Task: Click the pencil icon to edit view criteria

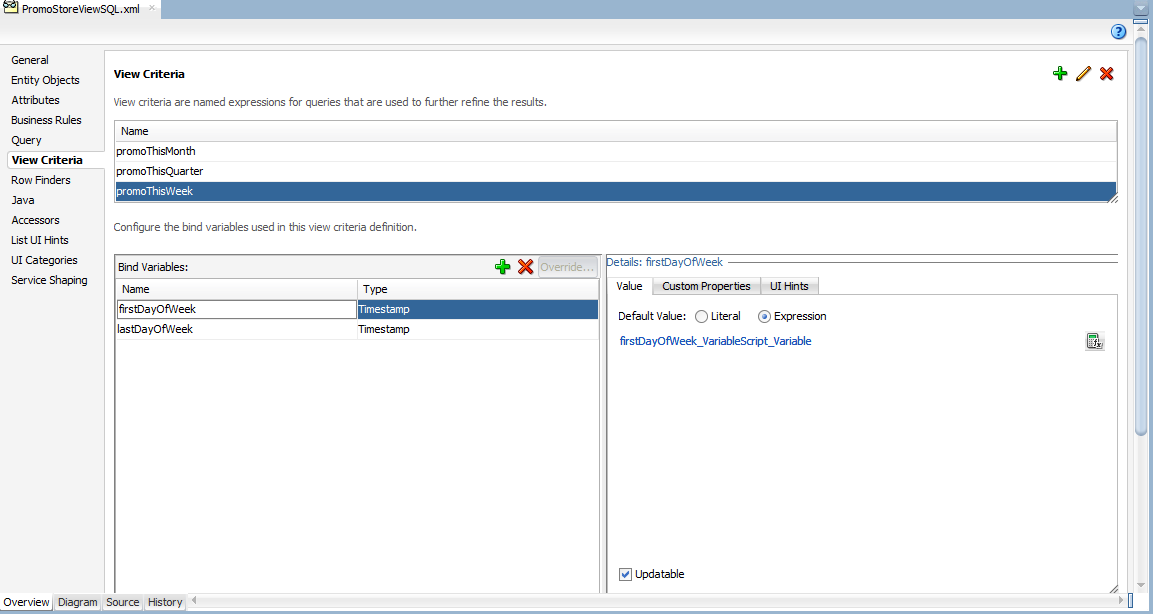Action: point(1083,74)
